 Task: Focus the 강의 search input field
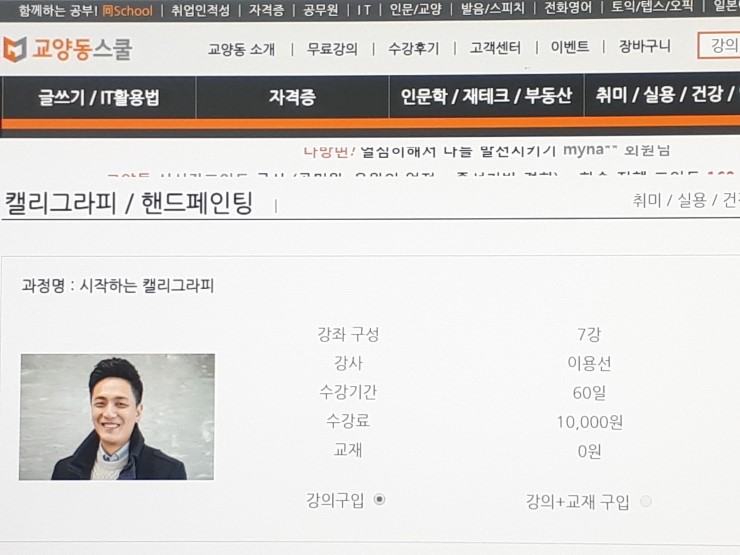coord(719,46)
